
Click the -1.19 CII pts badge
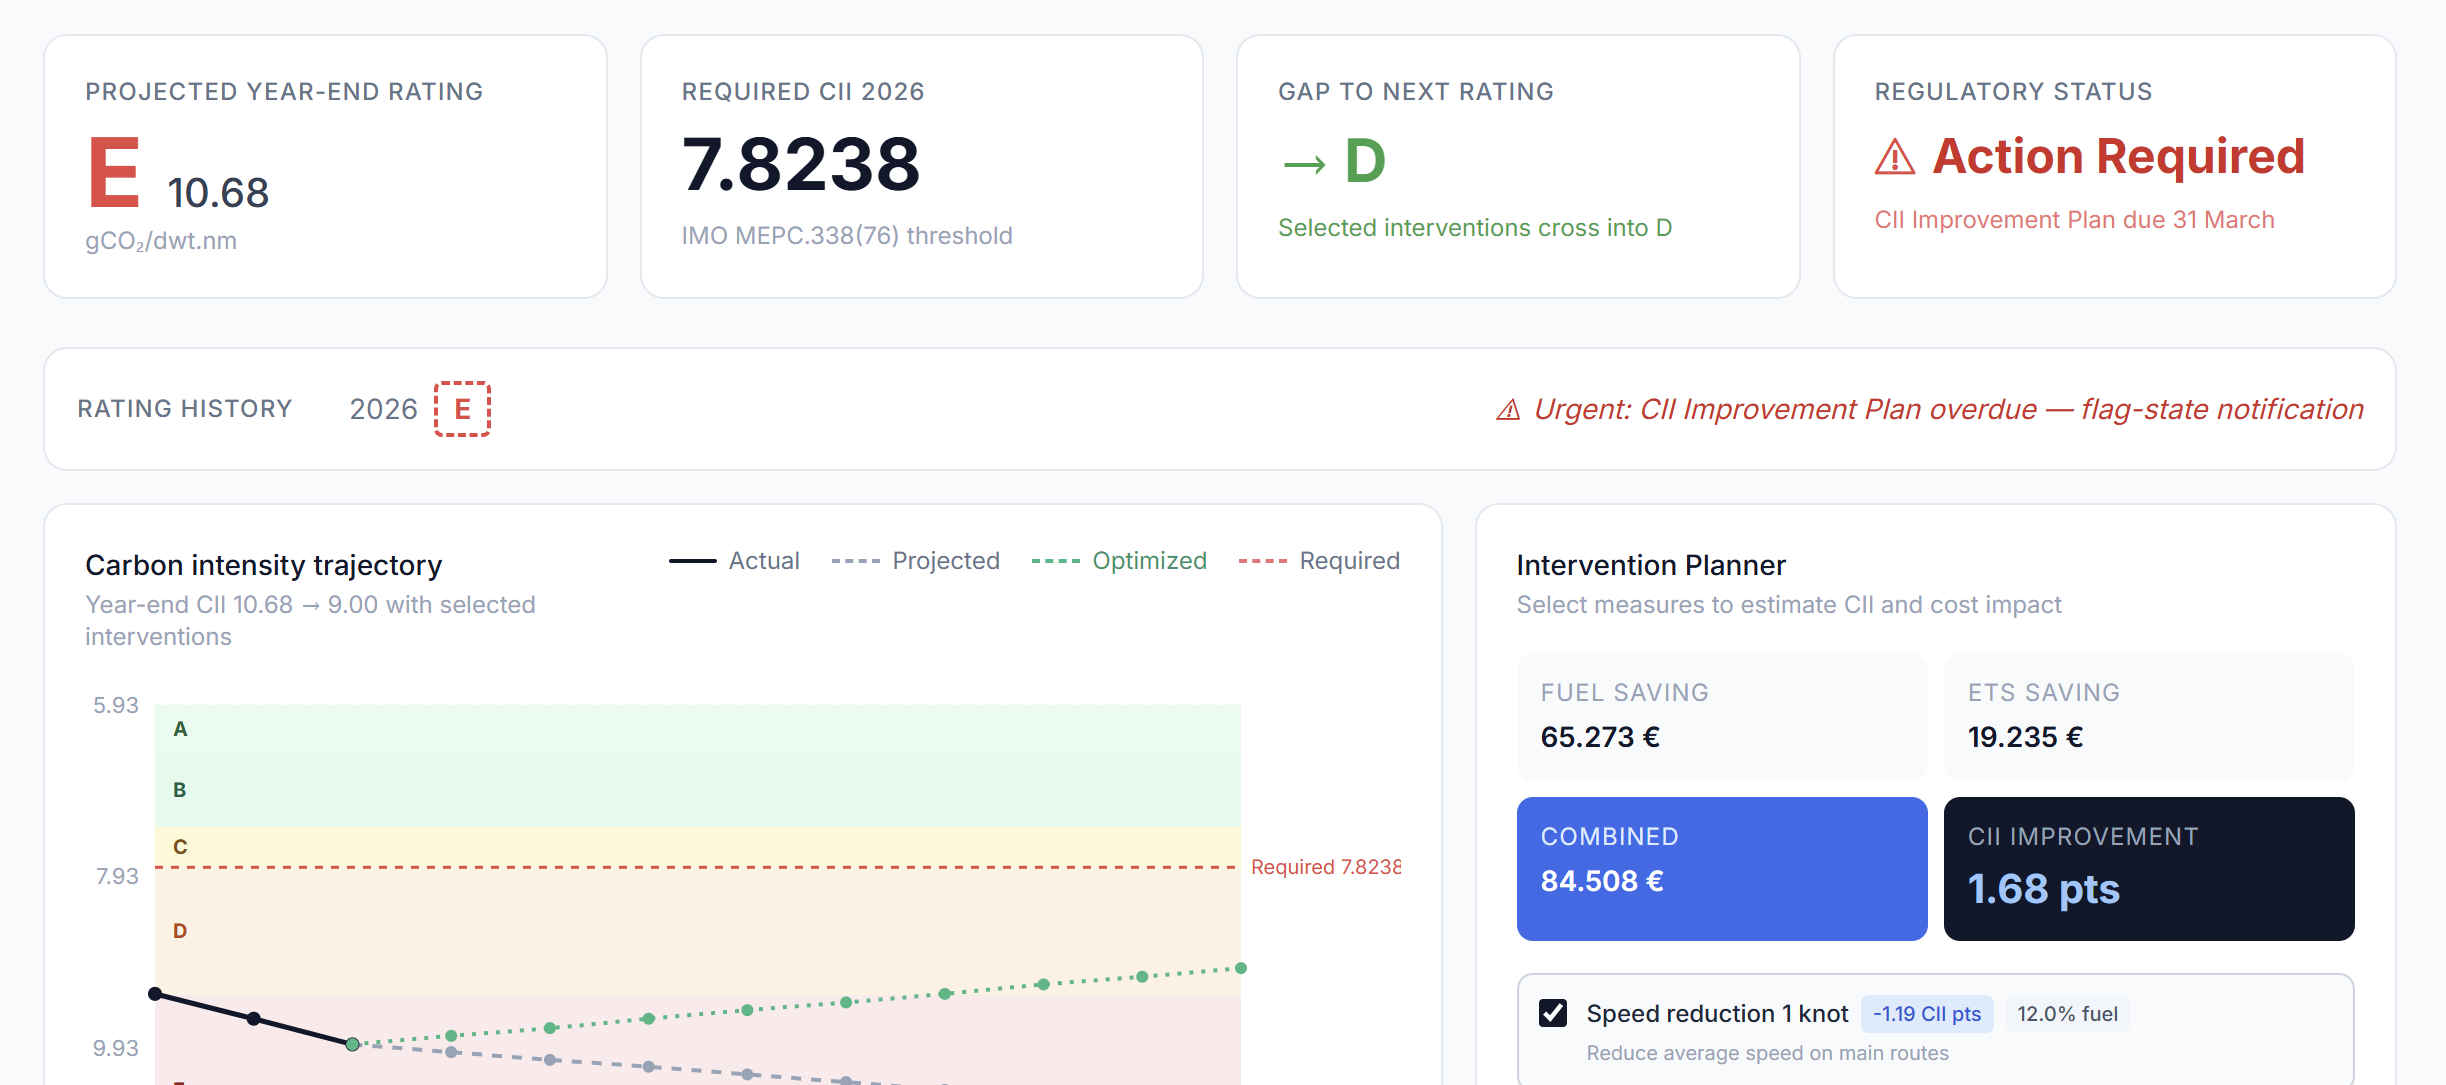pos(1926,1014)
